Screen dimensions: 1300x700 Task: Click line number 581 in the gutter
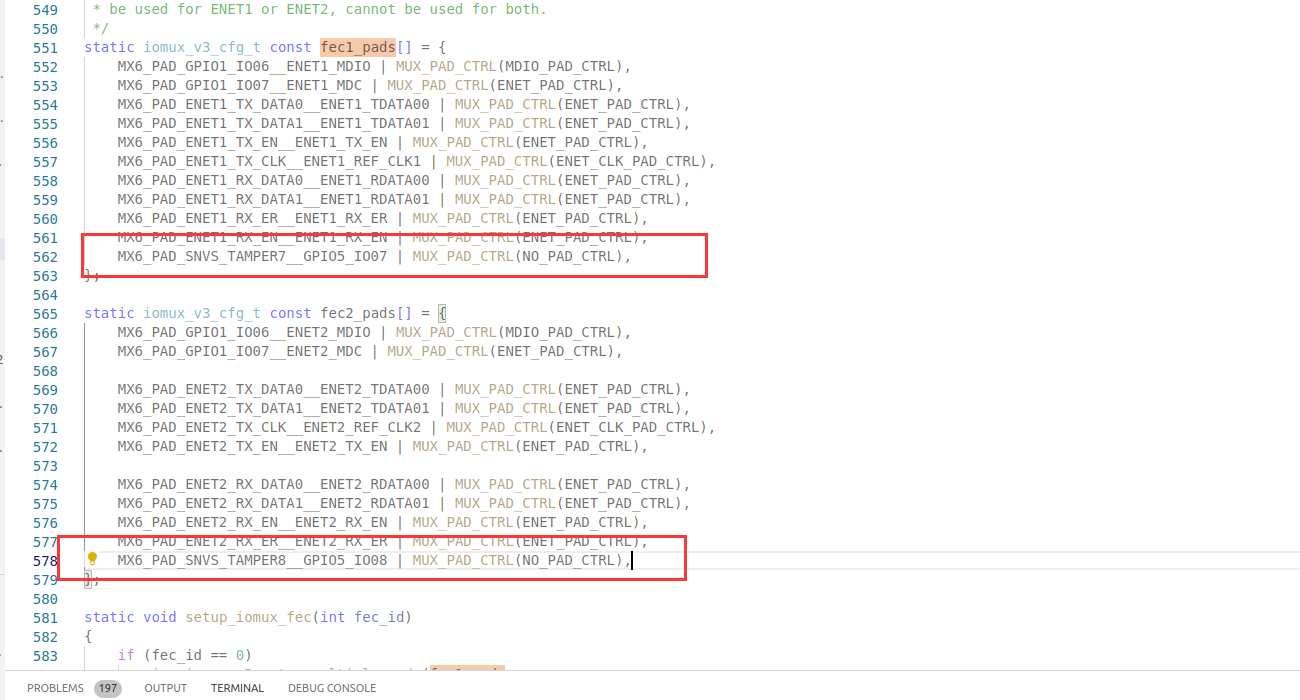click(46, 618)
